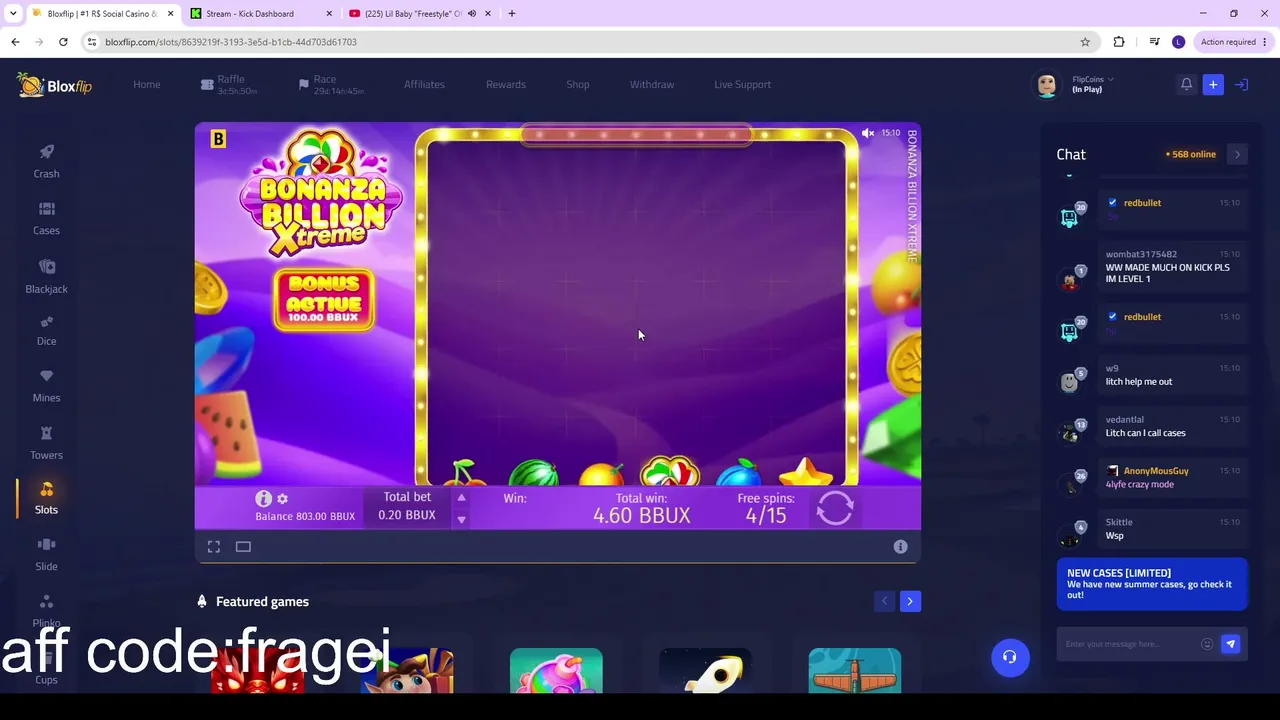Enter fullscreen mode for the game
Image resolution: width=1280 pixels, height=720 pixels.
214,547
